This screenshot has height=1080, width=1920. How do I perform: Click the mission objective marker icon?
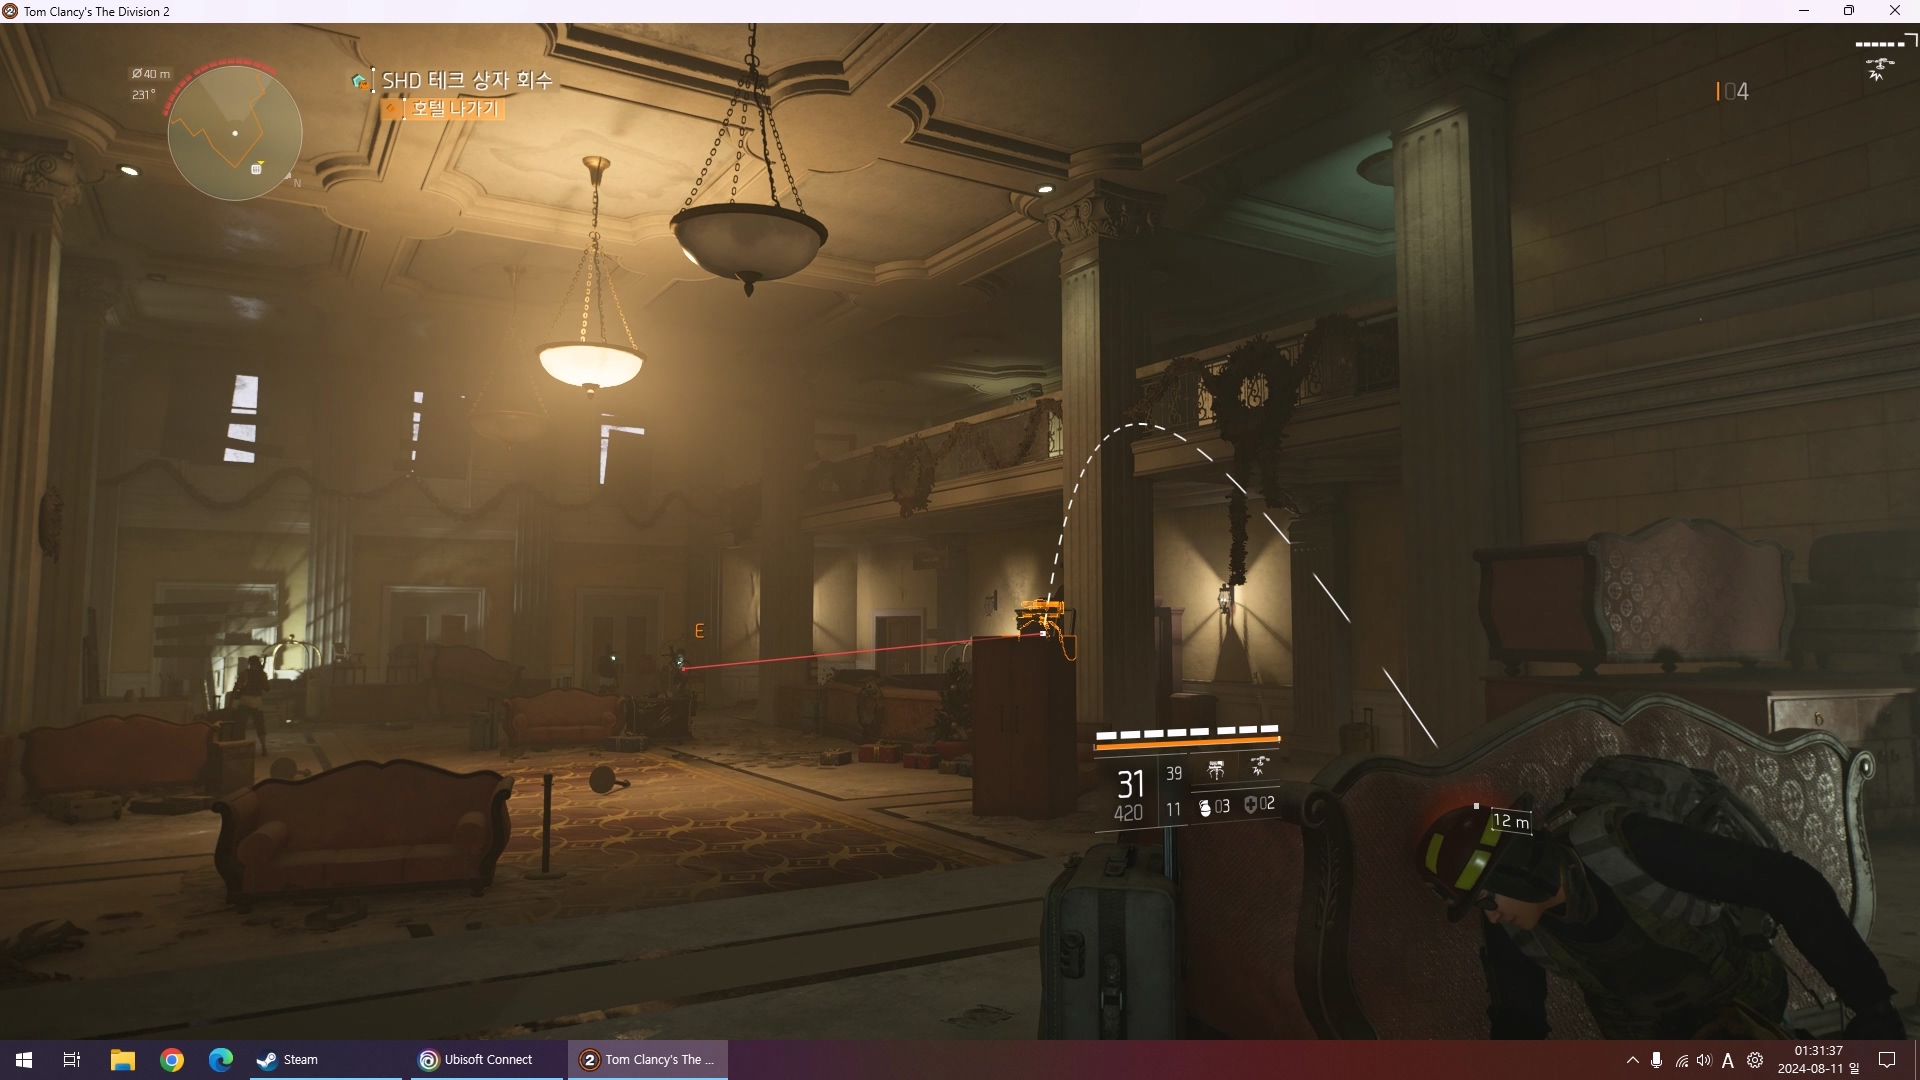click(359, 81)
